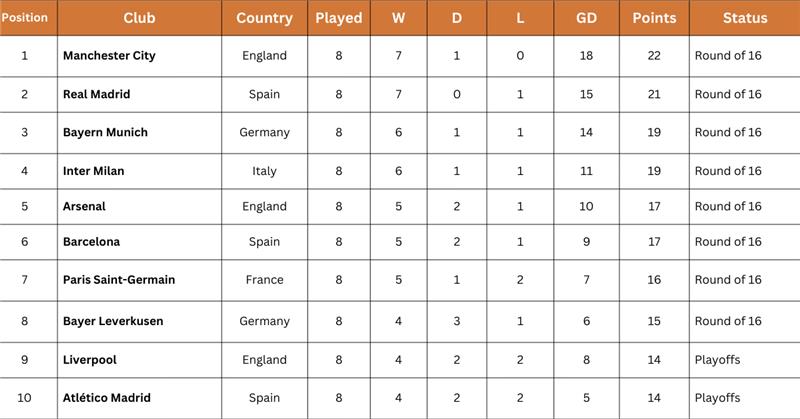Select the Bayer Leverkusen club cell

tap(113, 321)
